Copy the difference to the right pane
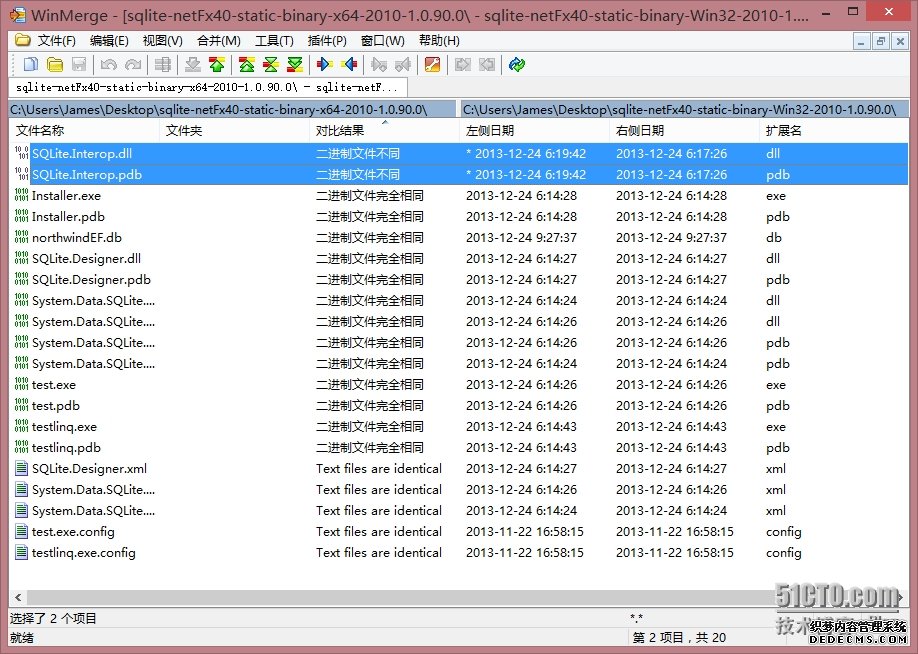This screenshot has width=918, height=654. coord(326,64)
